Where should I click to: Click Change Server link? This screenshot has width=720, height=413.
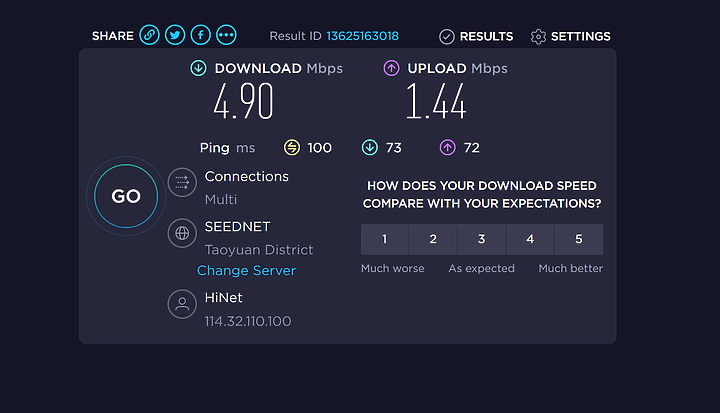247,271
